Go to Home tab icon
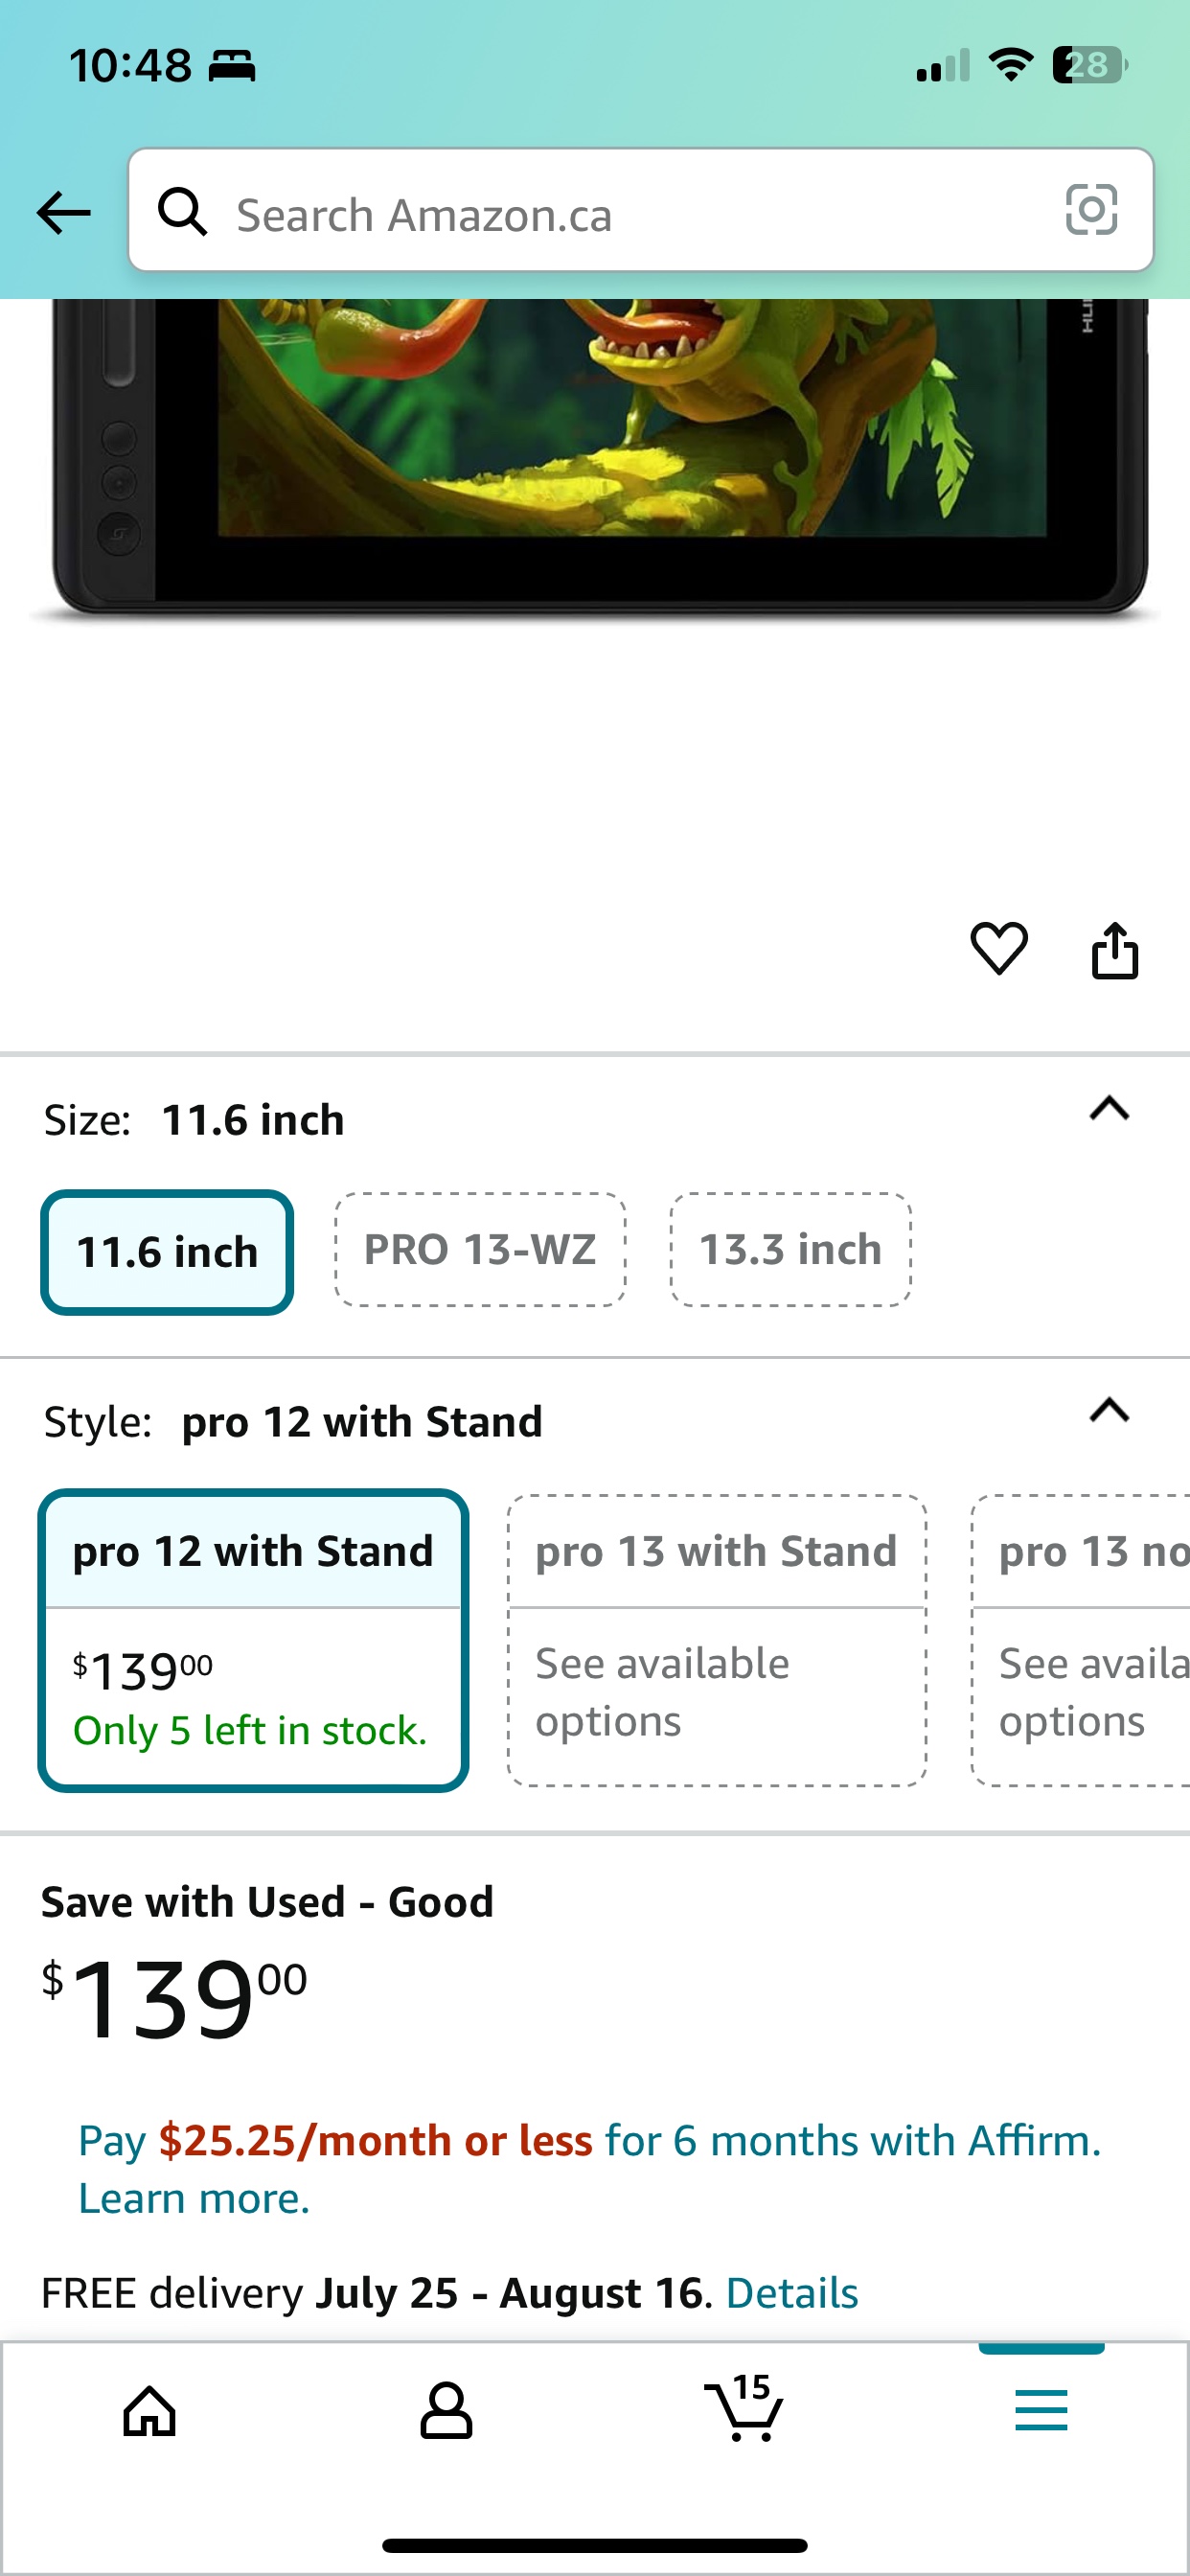 coord(150,2411)
